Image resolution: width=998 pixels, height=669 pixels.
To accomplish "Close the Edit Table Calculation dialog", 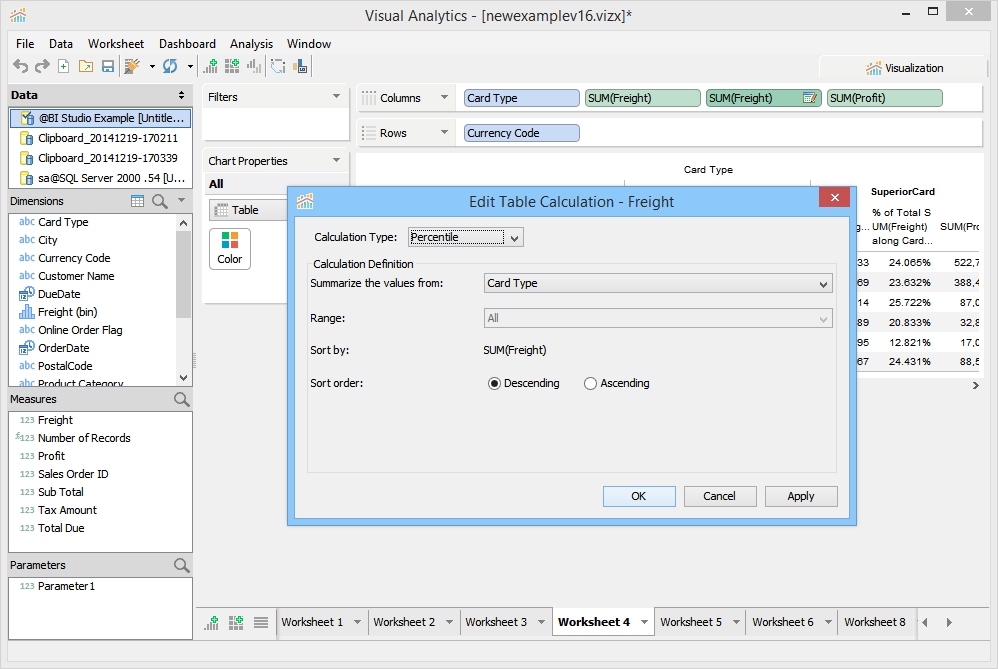I will [x=834, y=197].
